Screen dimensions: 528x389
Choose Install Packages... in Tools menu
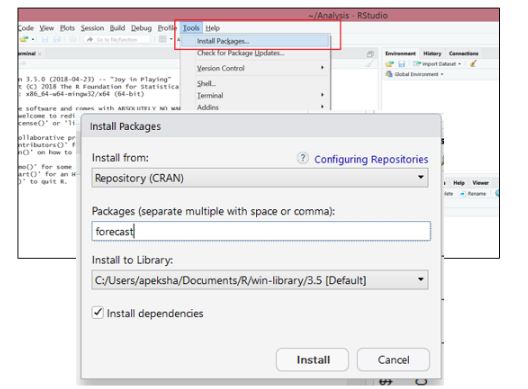[255, 41]
